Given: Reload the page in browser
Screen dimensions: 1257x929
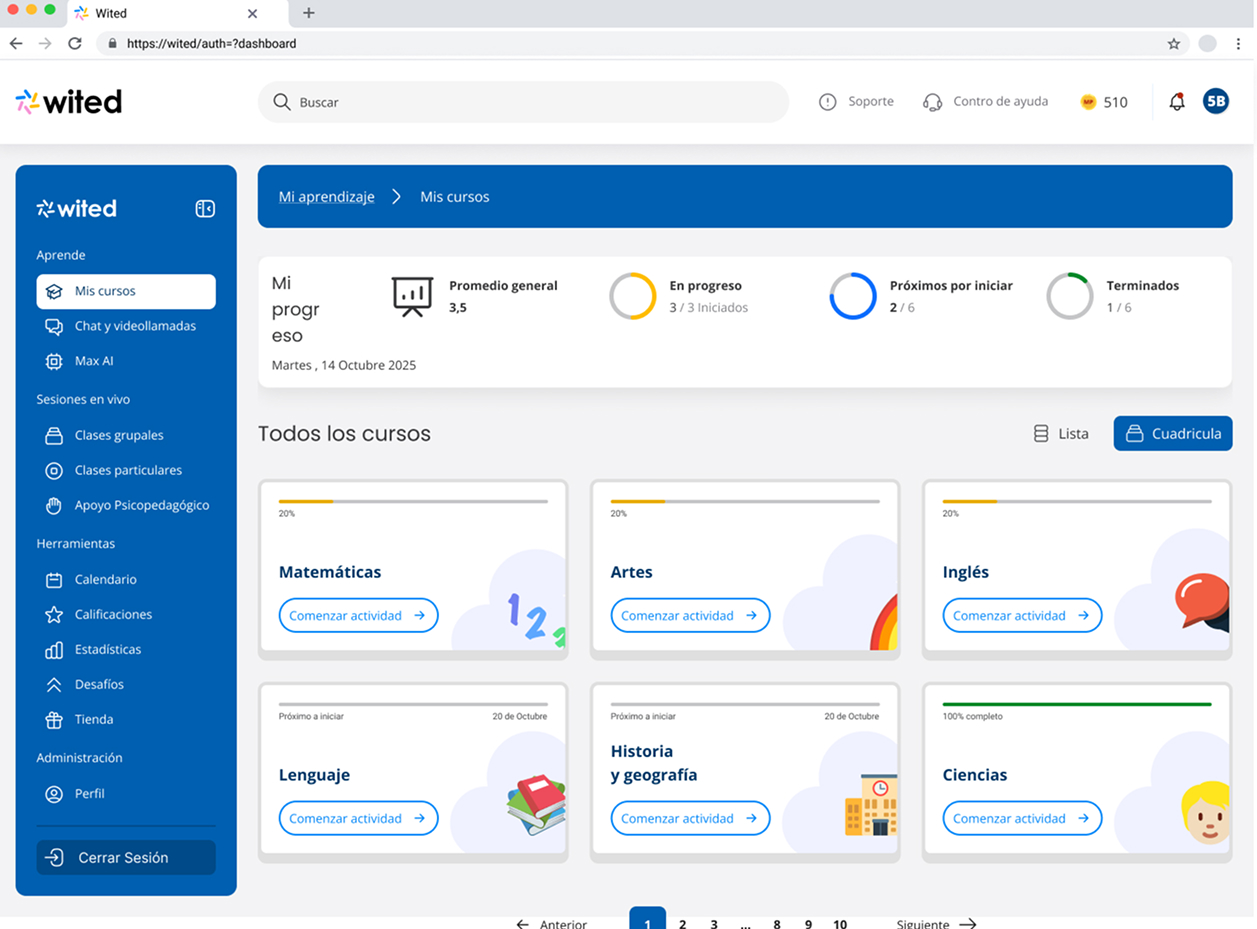Looking at the screenshot, I should point(74,44).
